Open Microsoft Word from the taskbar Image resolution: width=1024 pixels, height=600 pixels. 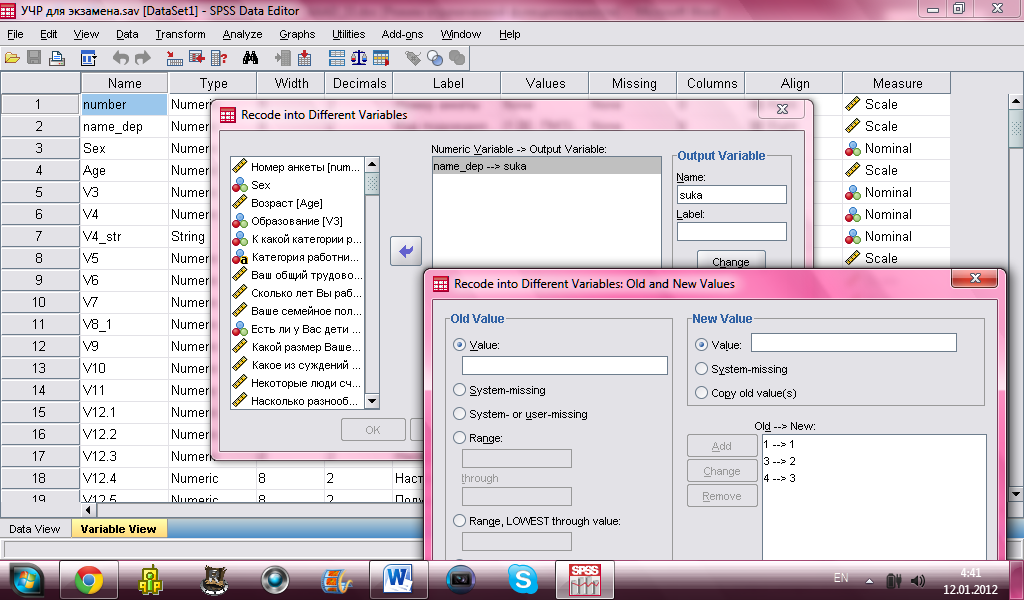[398, 580]
